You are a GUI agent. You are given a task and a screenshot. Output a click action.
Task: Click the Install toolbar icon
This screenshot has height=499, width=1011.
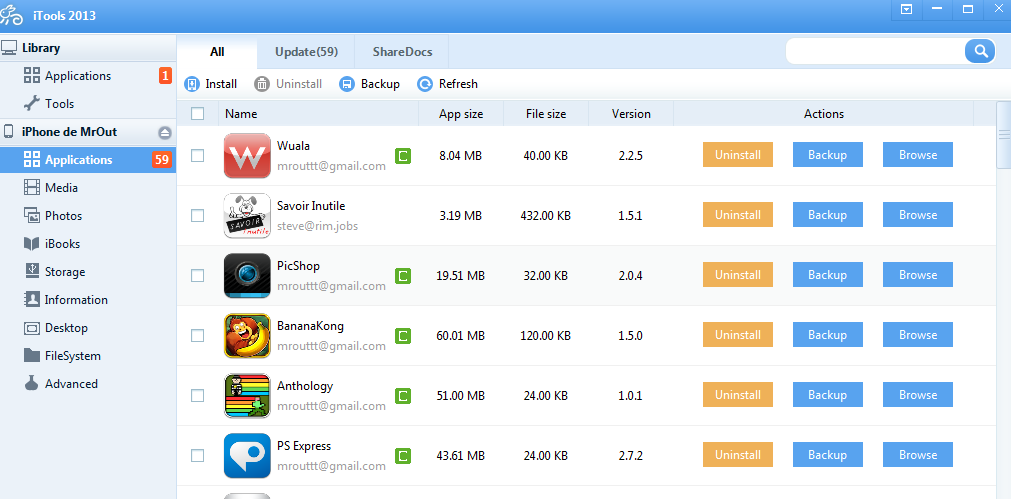point(192,84)
